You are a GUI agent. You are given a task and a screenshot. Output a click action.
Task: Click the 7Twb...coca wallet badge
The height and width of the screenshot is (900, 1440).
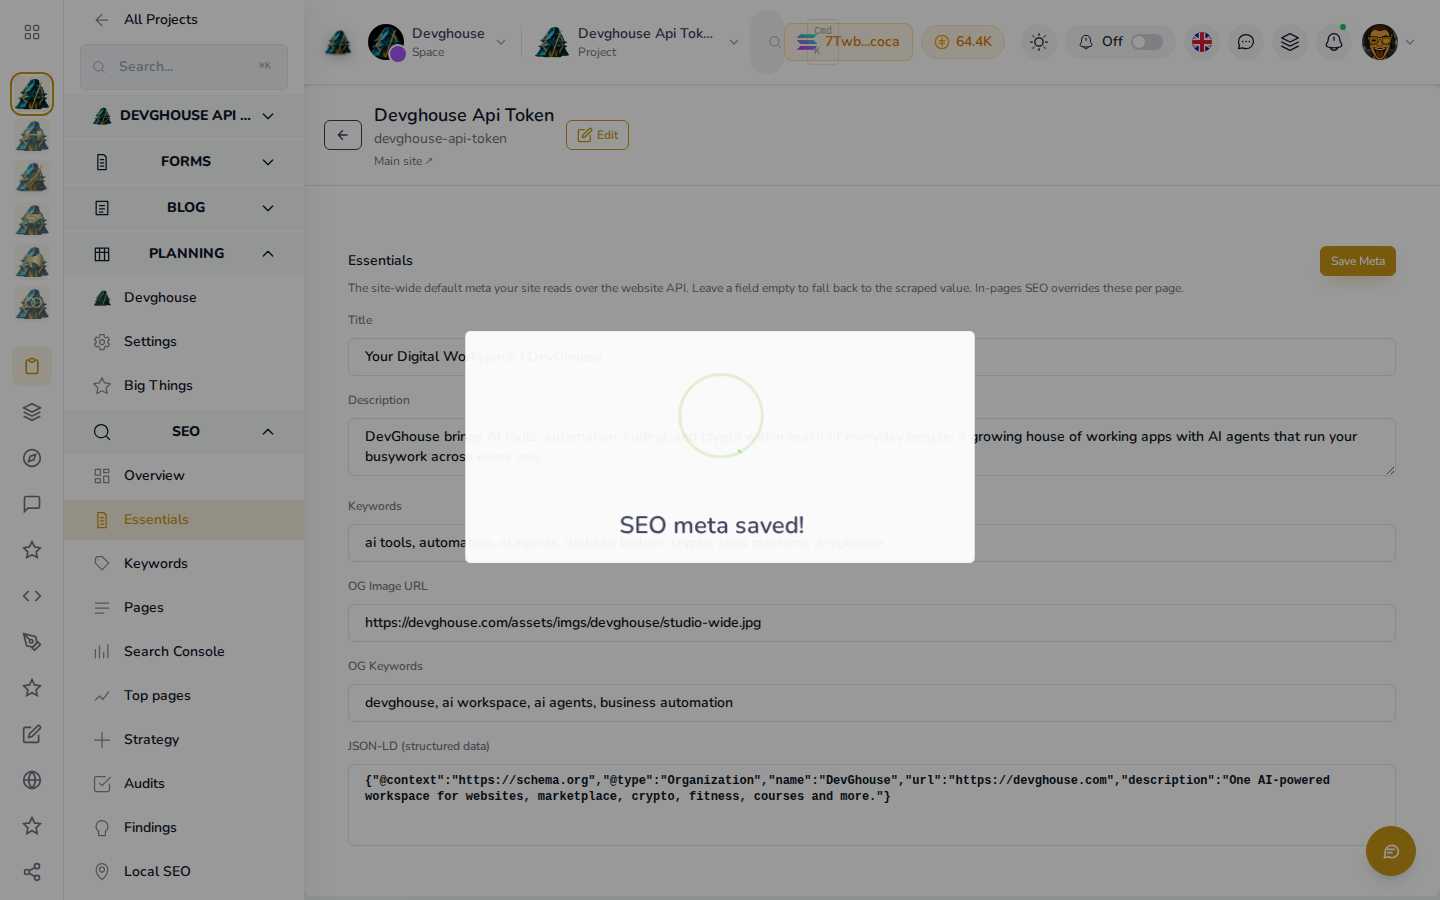tap(849, 42)
